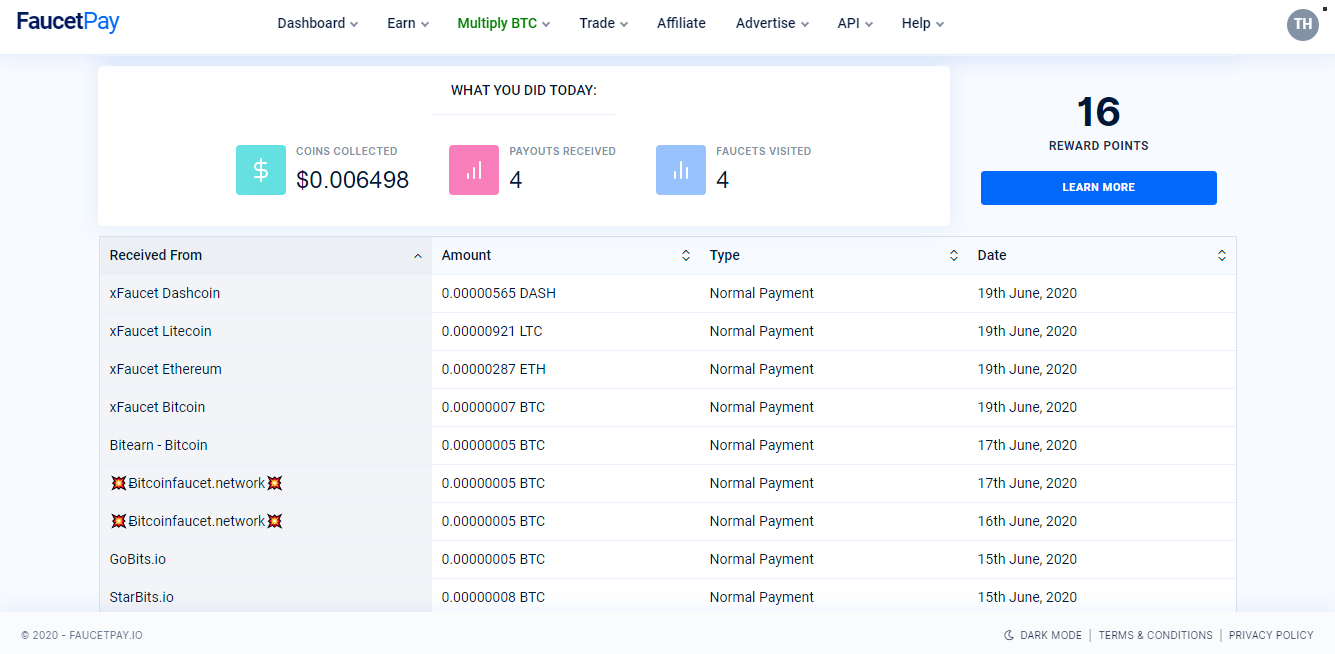
Task: Select the xFaucet Ethereum row
Action: [668, 370]
